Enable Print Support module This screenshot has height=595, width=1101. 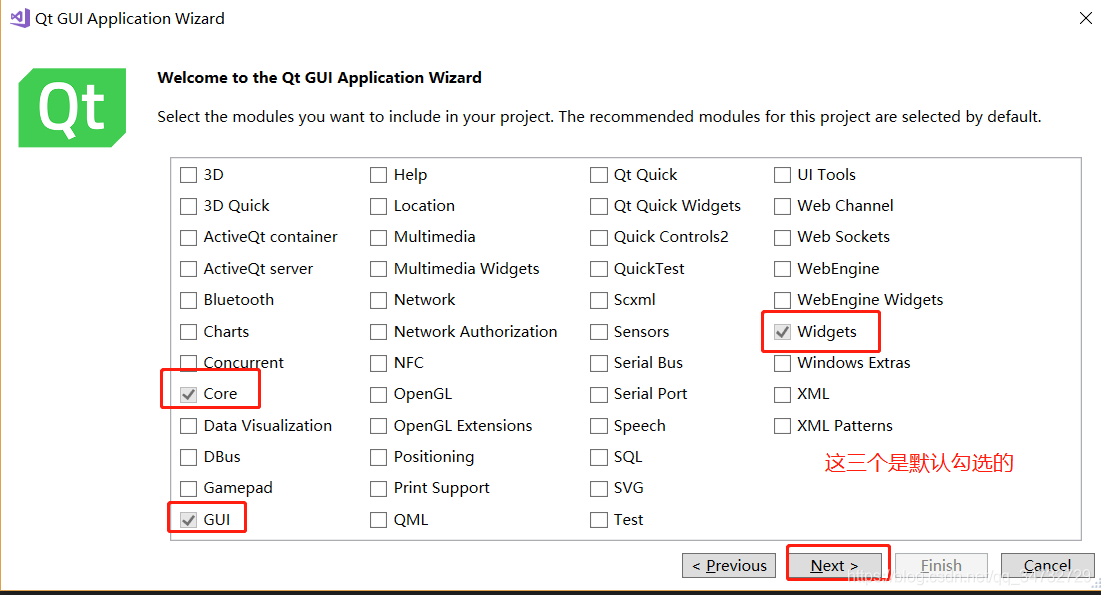[x=378, y=488]
